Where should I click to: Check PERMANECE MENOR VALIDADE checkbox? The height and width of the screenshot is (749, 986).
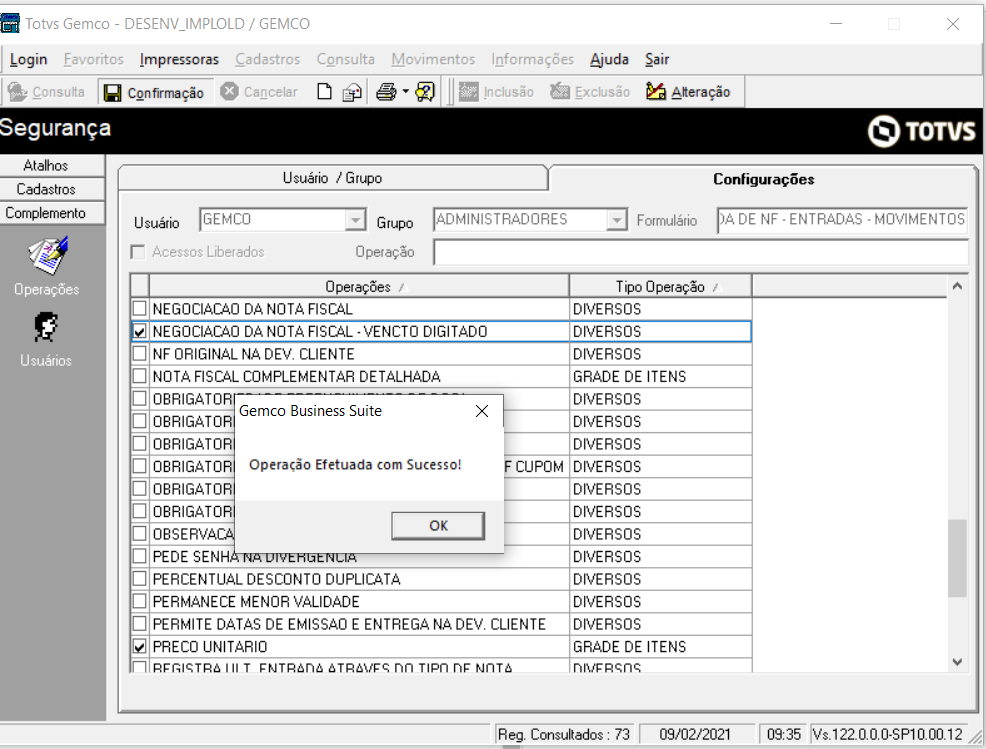pyautogui.click(x=140, y=601)
